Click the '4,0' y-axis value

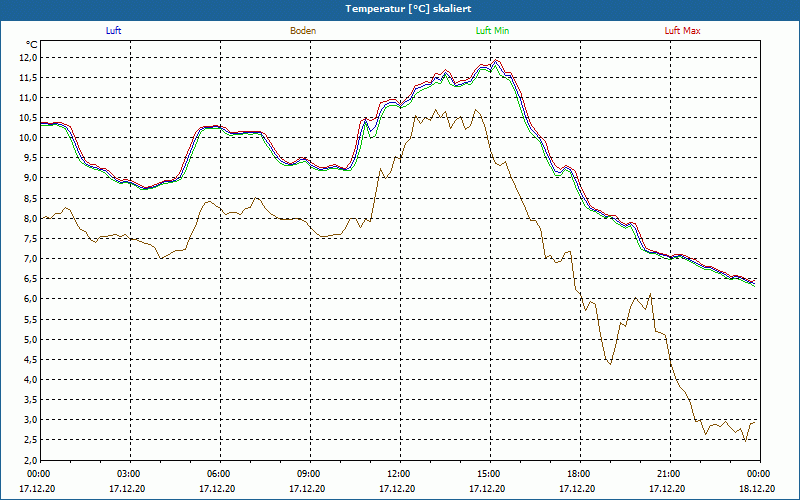coord(31,380)
